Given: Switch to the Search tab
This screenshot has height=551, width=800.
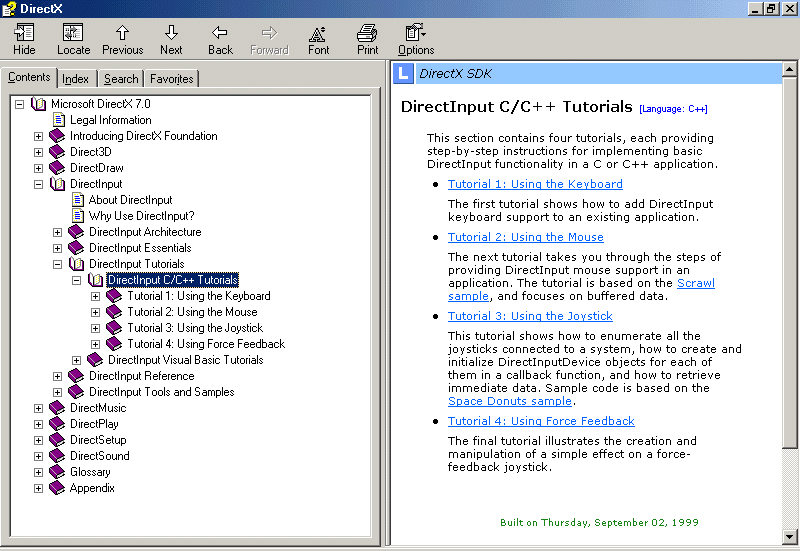Looking at the screenshot, I should coord(121,79).
